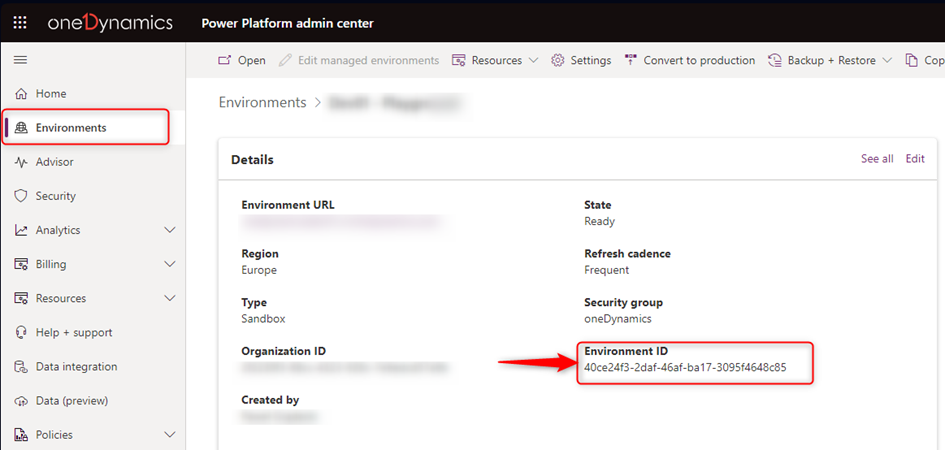Click the Data (preview) cloud icon
The image size is (945, 450).
coord(21,401)
